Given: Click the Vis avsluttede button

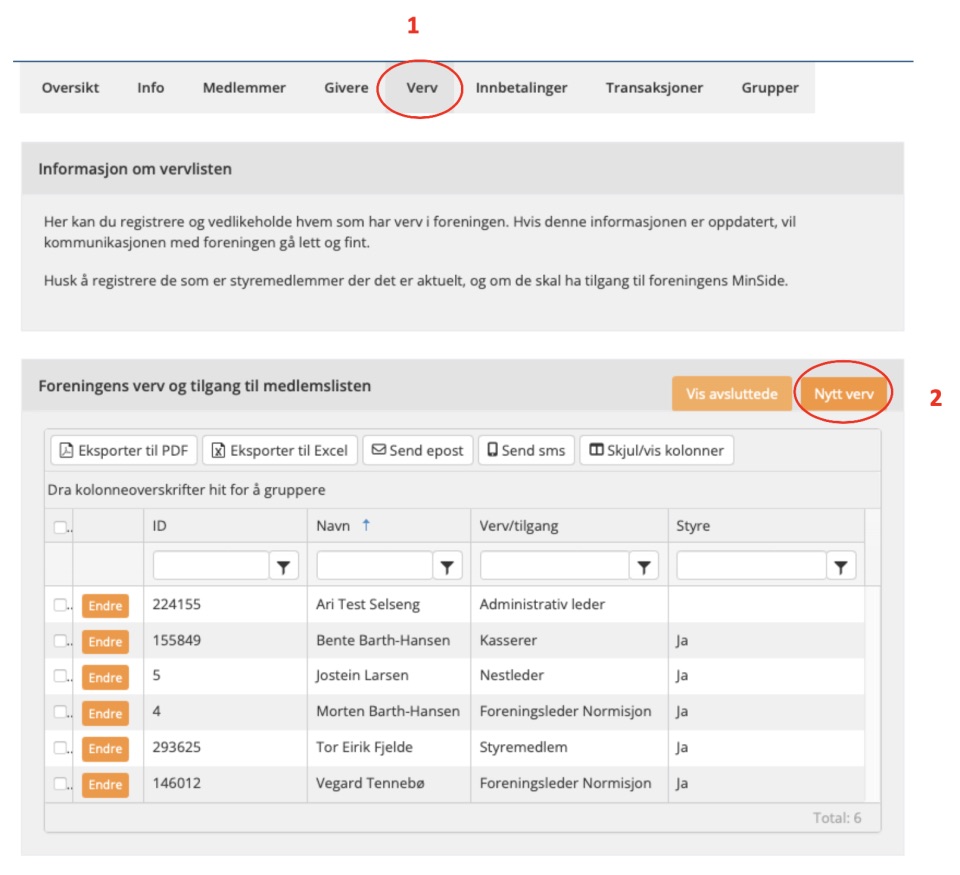Looking at the screenshot, I should point(732,394).
